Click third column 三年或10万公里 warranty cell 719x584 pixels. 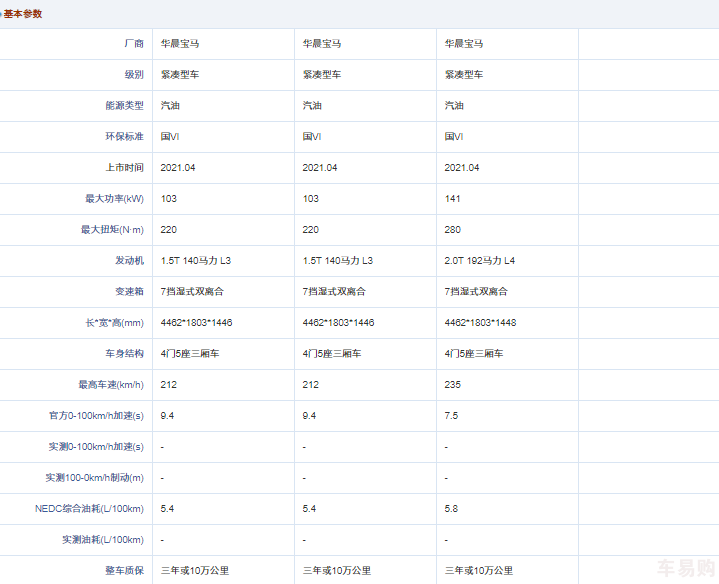479,570
